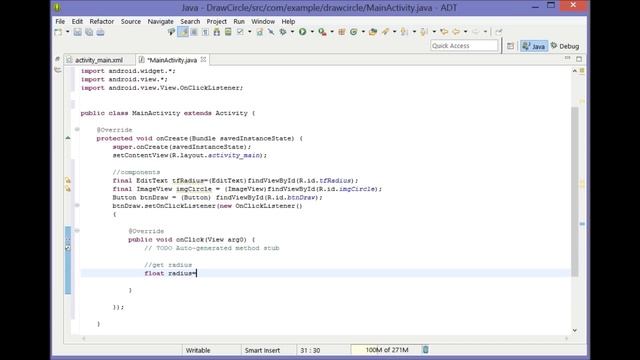The image size is (640, 360).
Task: Open the Search menu
Action: click(190, 21)
